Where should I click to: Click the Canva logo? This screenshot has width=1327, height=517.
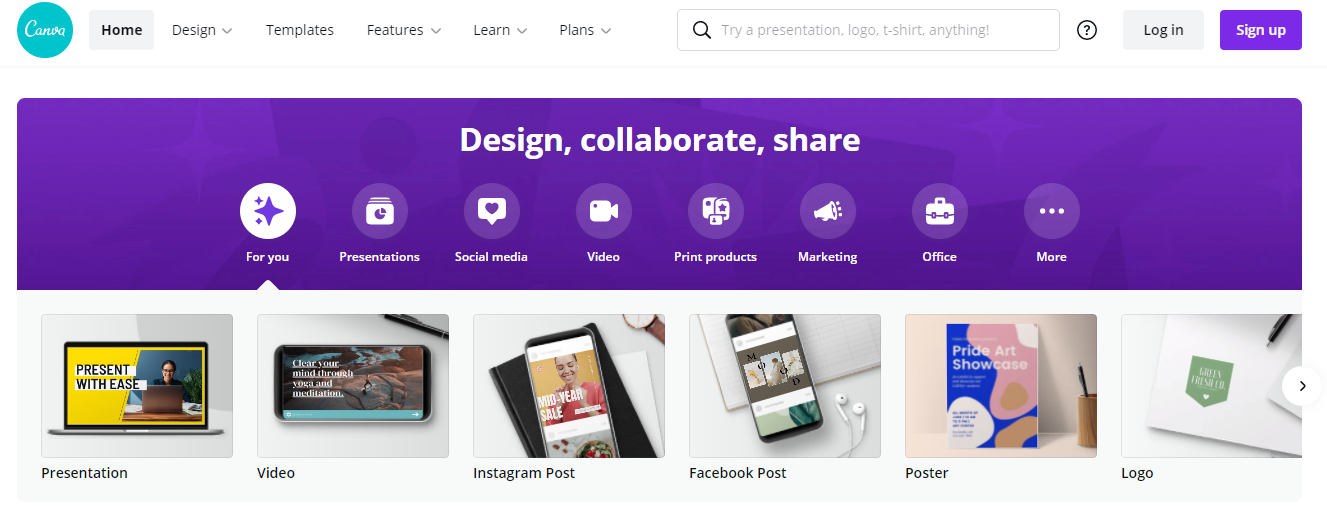[x=43, y=30]
